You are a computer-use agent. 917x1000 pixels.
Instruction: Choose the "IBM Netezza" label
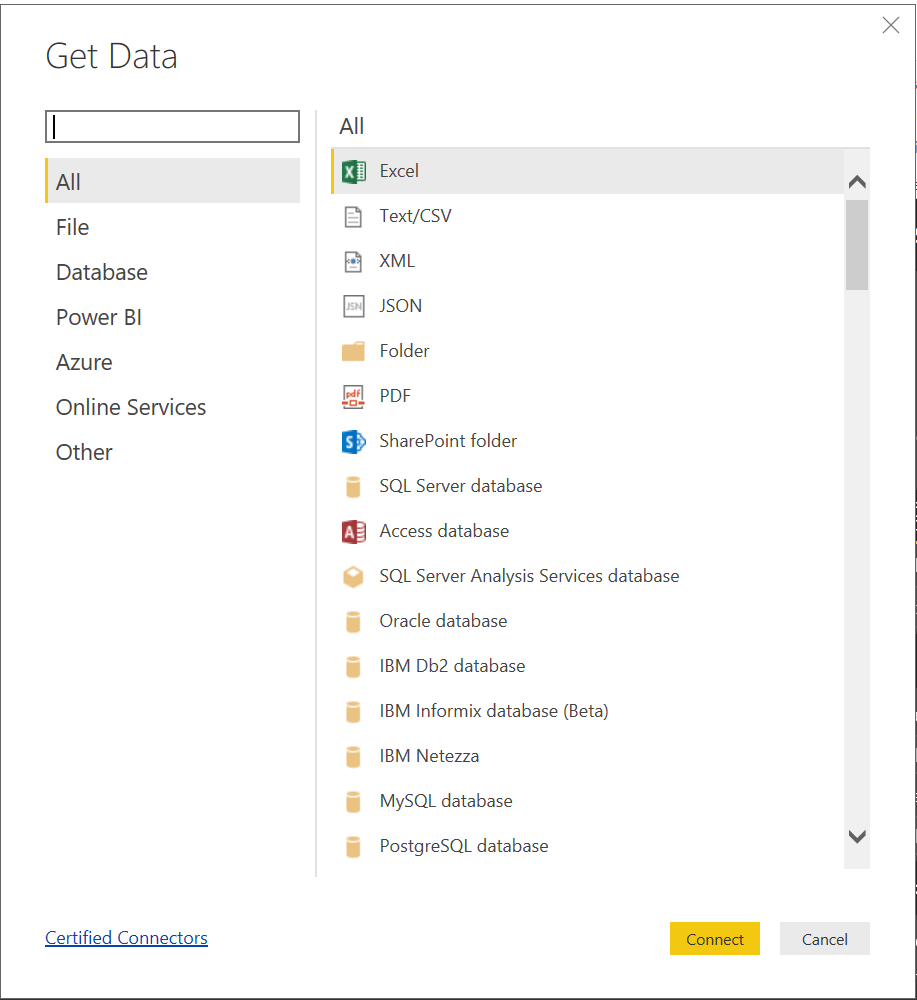point(429,756)
